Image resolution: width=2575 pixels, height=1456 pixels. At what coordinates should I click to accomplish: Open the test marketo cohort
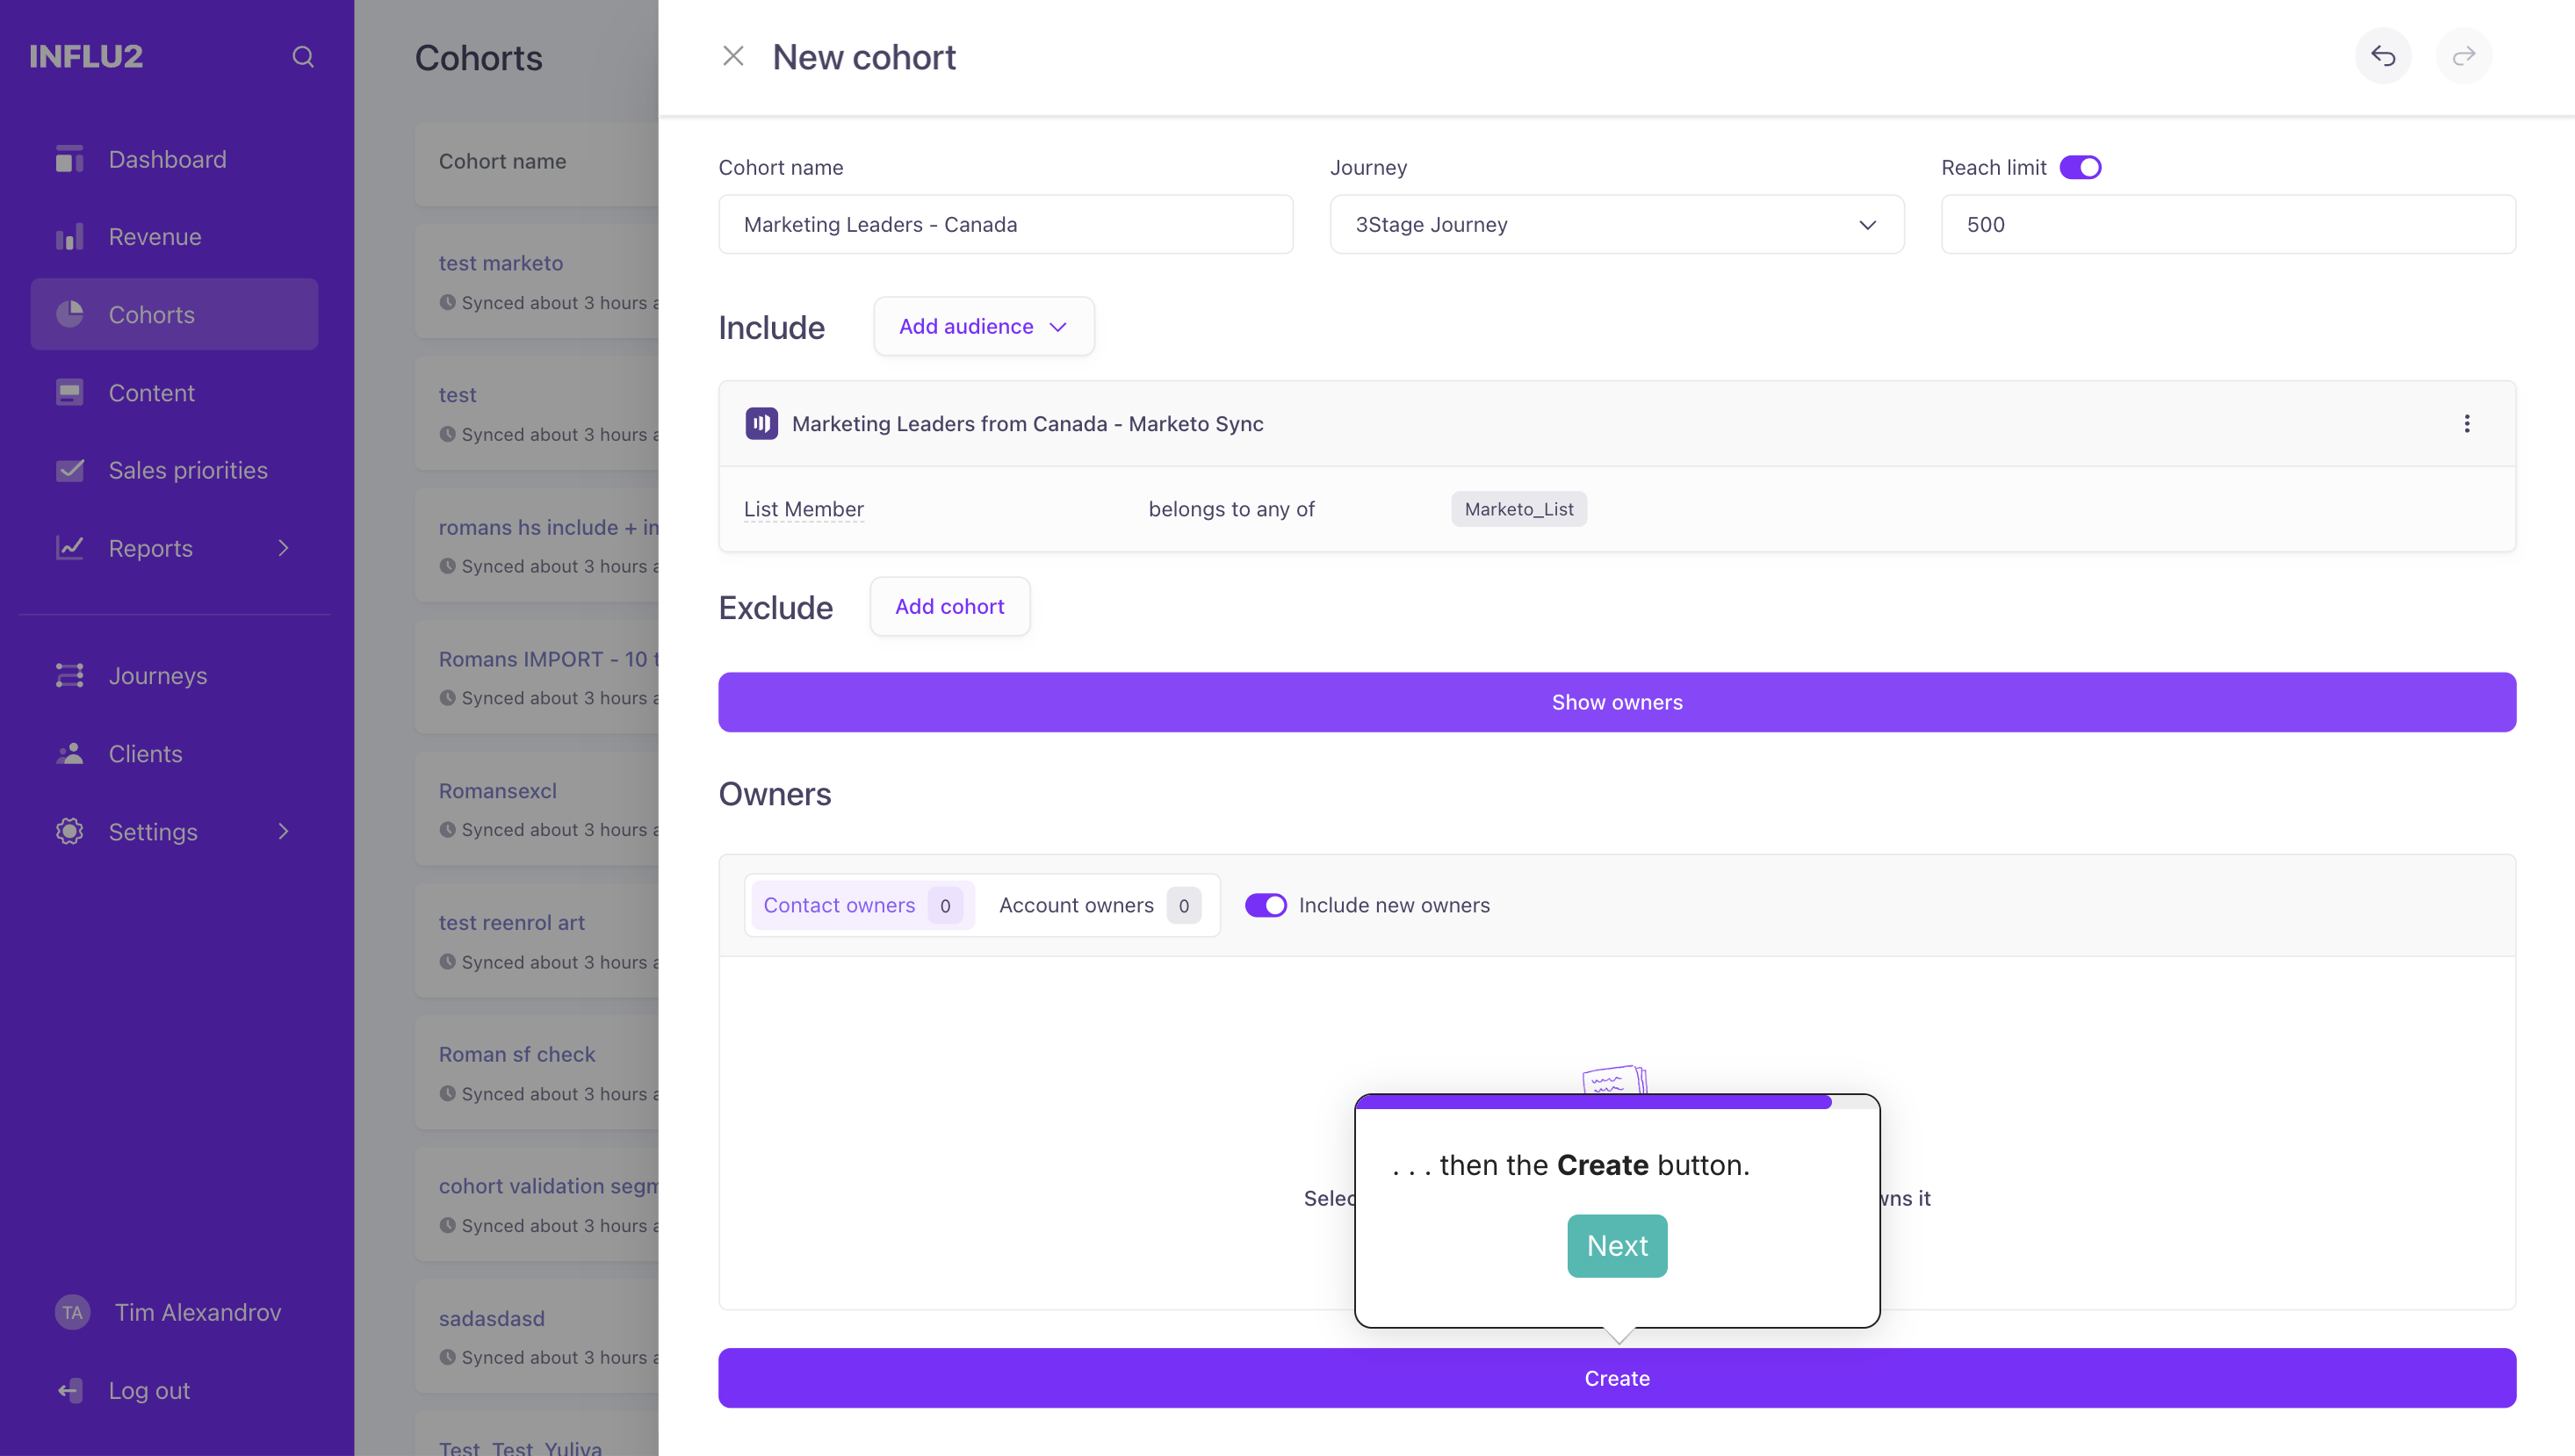(x=500, y=263)
